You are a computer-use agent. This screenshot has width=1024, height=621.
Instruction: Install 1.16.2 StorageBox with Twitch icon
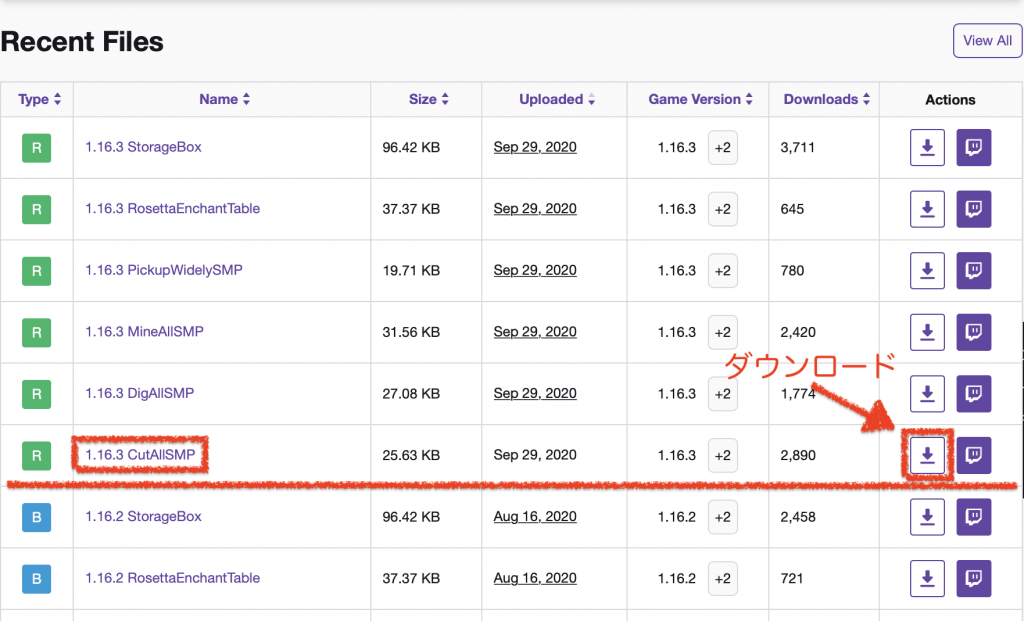[974, 517]
